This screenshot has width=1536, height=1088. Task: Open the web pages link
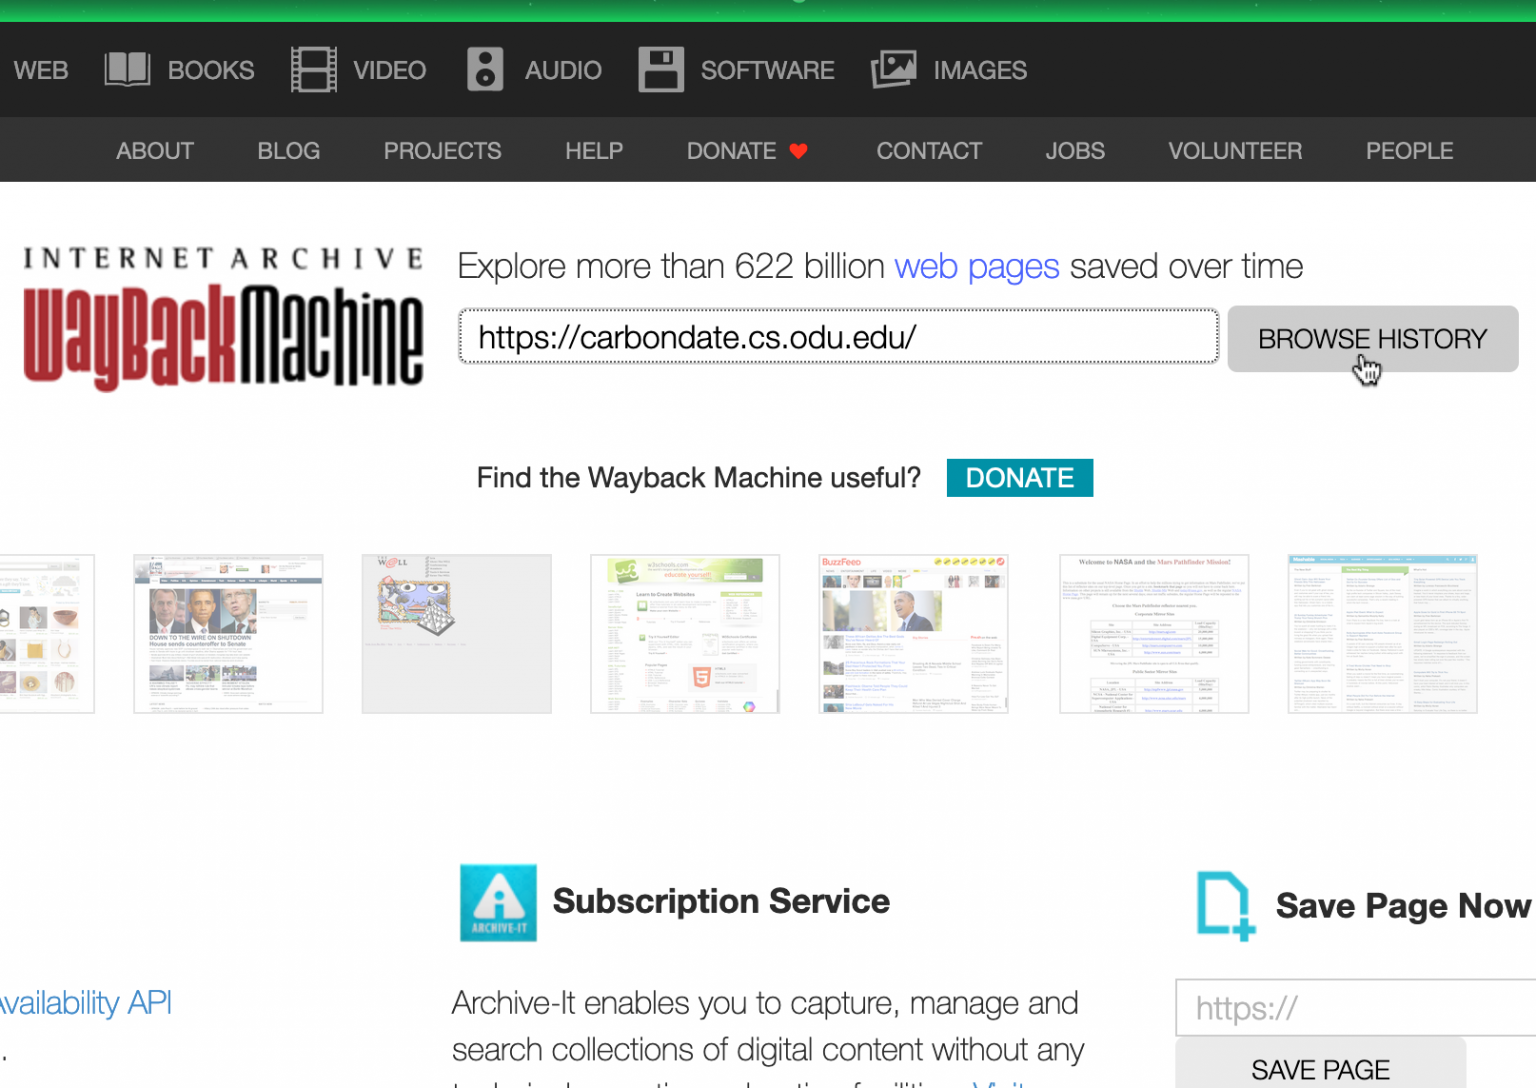point(977,266)
